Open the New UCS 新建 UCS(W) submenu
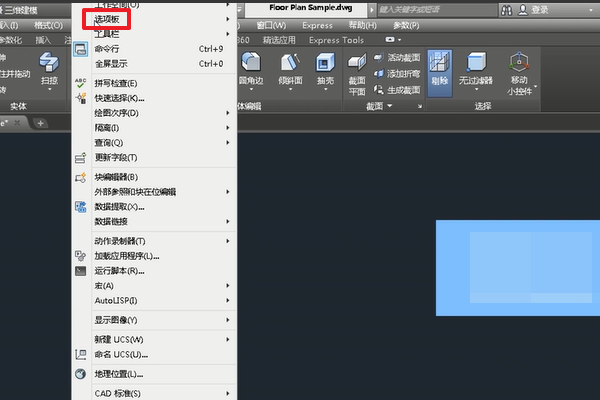 pyautogui.click(x=153, y=340)
